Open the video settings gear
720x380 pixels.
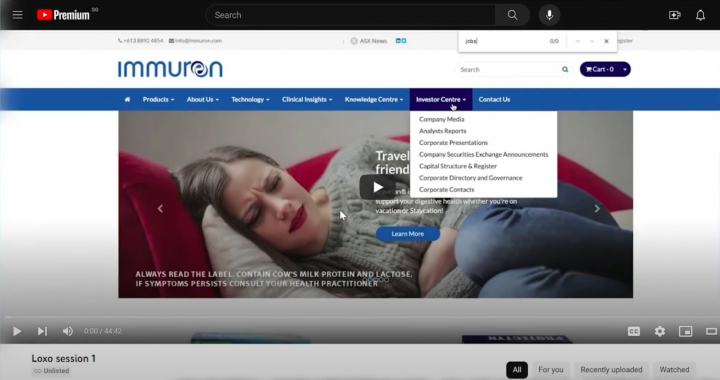point(660,331)
